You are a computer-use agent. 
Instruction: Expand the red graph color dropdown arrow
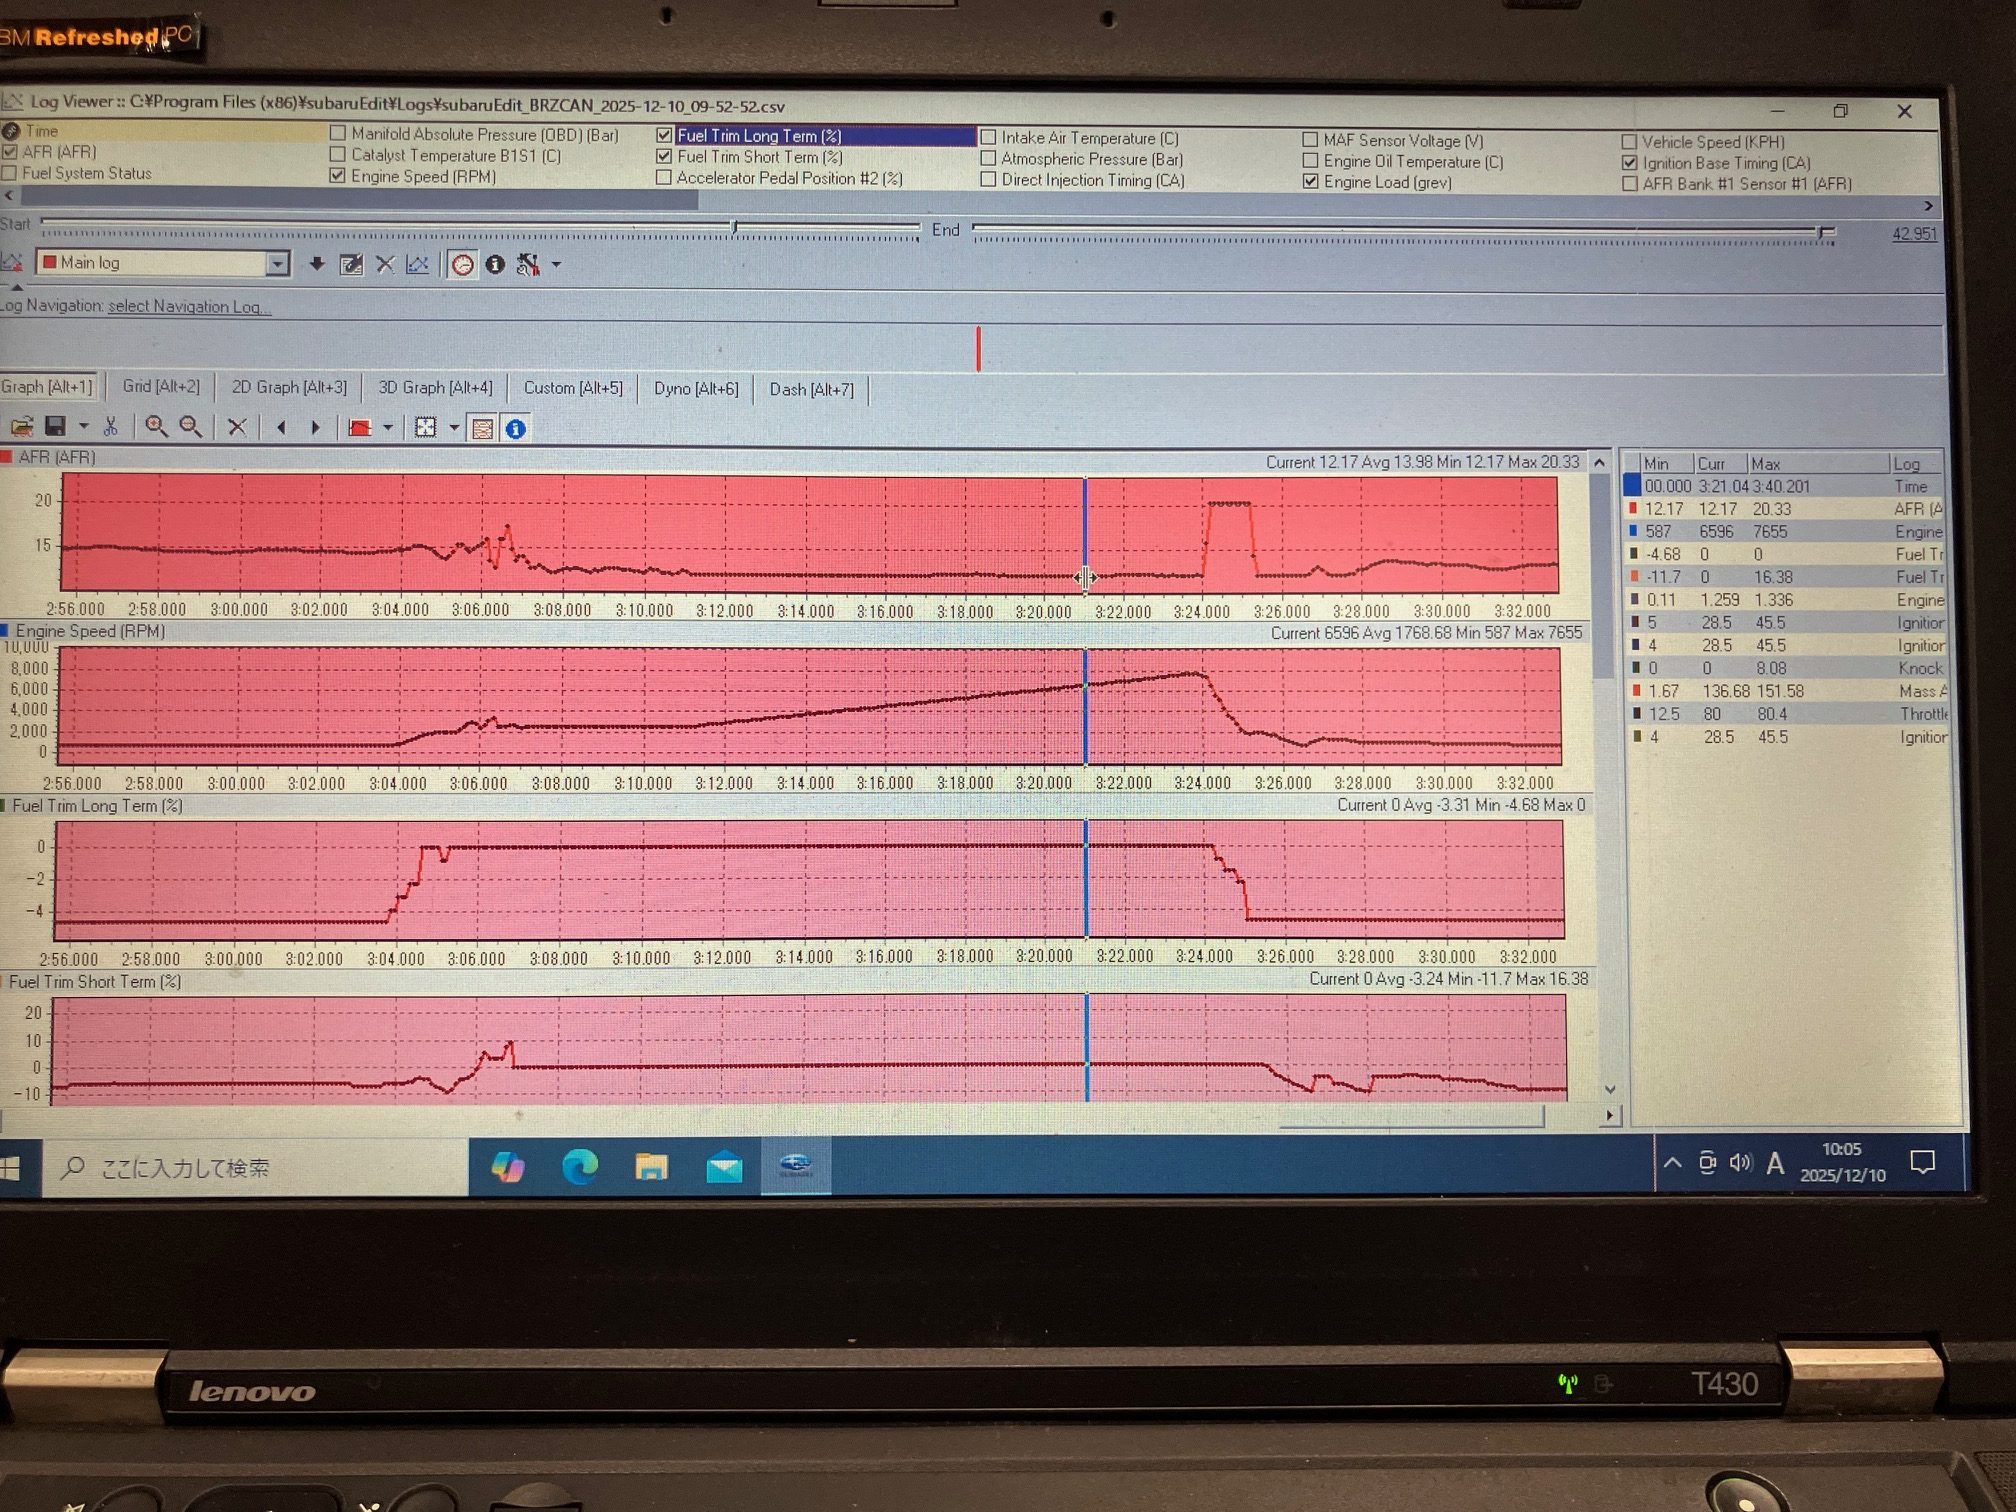(388, 429)
